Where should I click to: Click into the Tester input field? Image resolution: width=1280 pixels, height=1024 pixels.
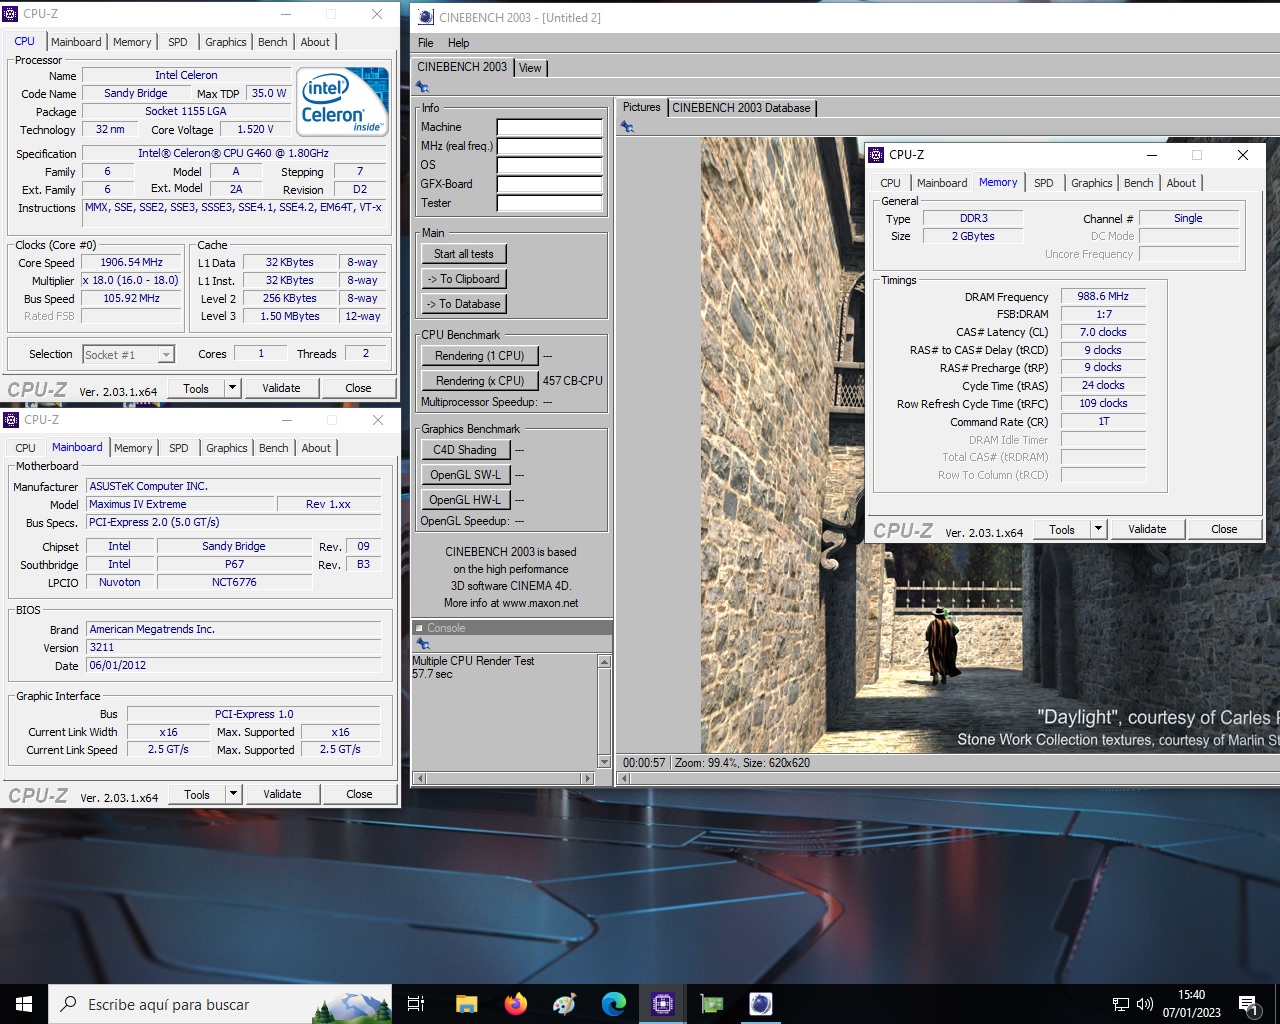(x=550, y=203)
